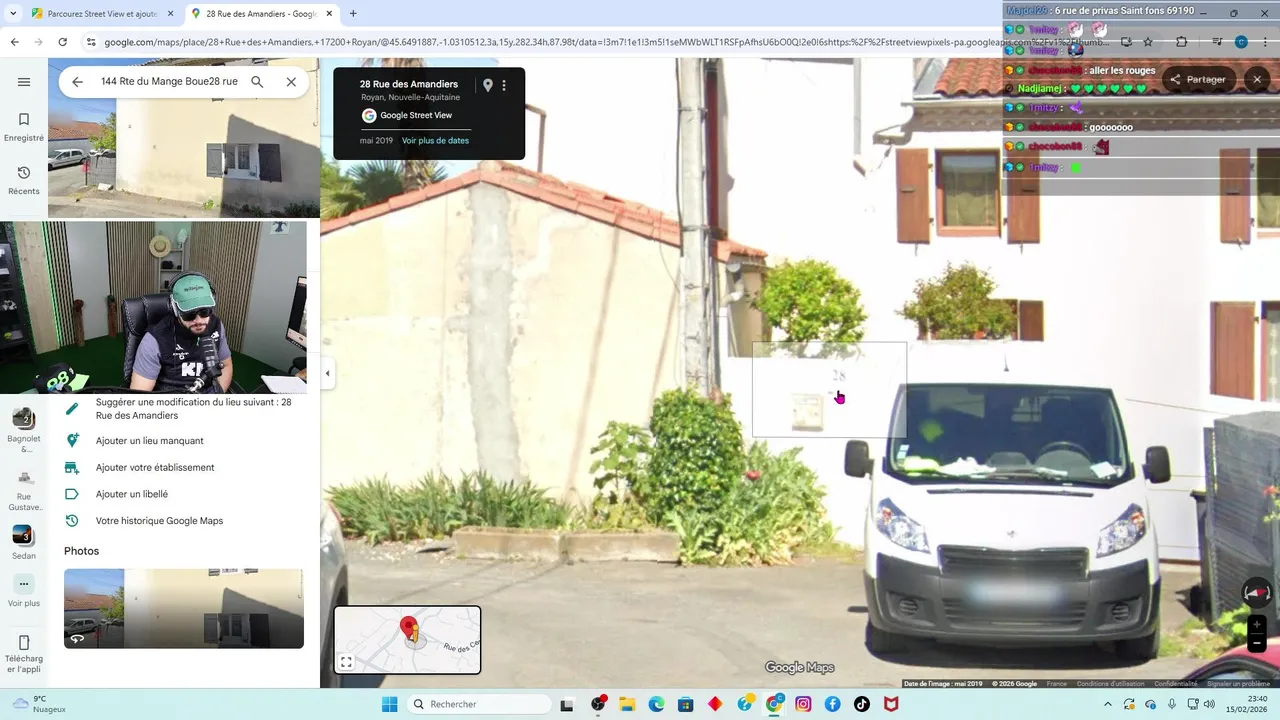The image size is (1280, 720).
Task: Expand the minimap with the fullscreen icon
Action: (x=346, y=662)
